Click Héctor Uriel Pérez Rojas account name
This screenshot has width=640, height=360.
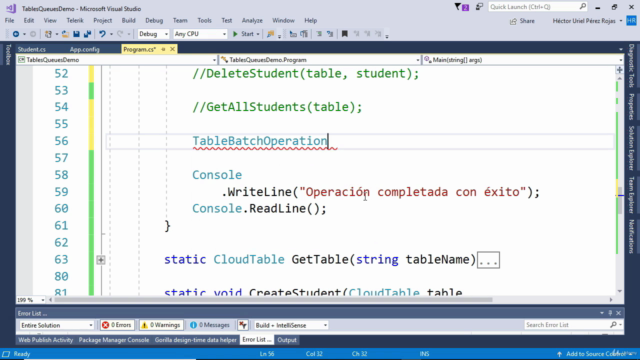[x=584, y=21]
